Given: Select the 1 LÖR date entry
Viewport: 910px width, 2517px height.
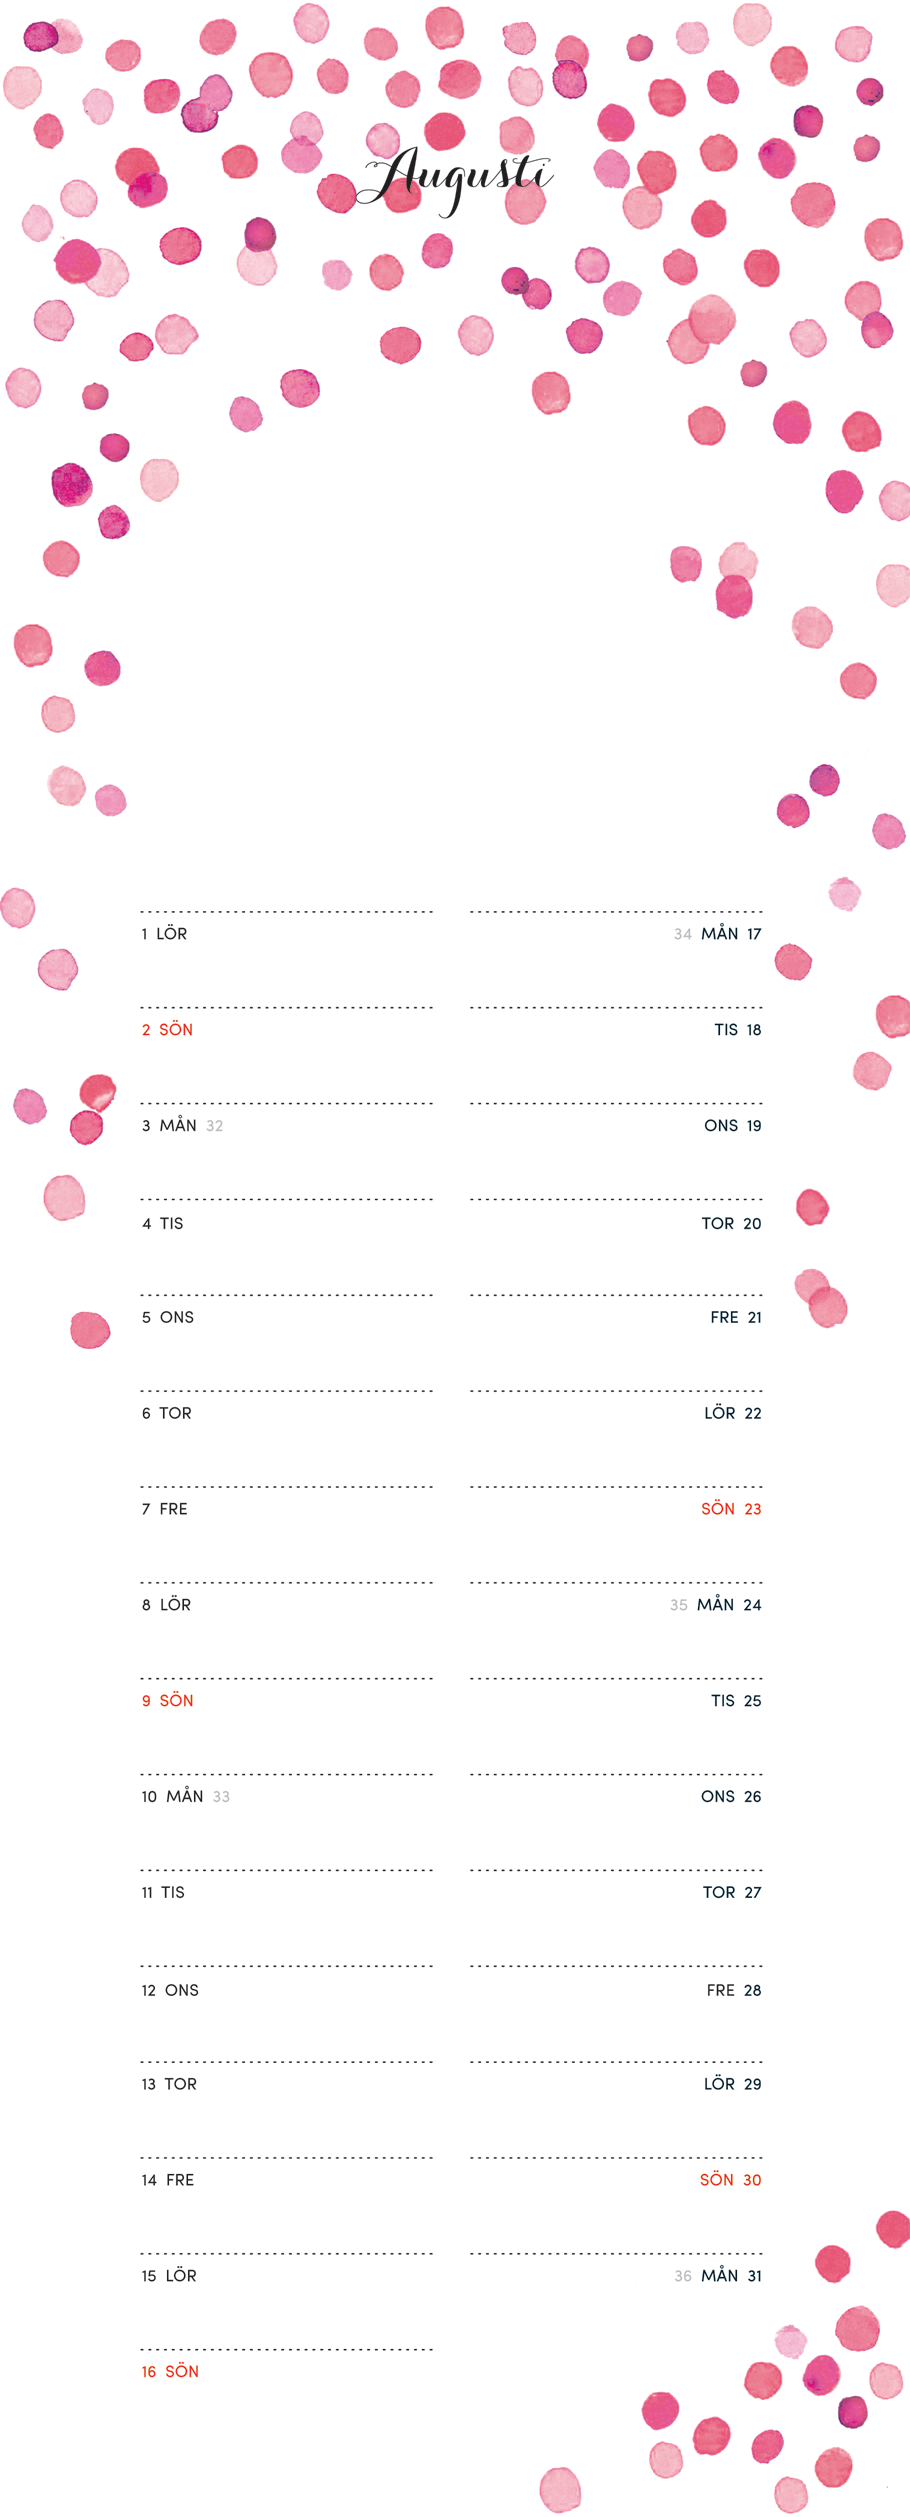Looking at the screenshot, I should (164, 934).
